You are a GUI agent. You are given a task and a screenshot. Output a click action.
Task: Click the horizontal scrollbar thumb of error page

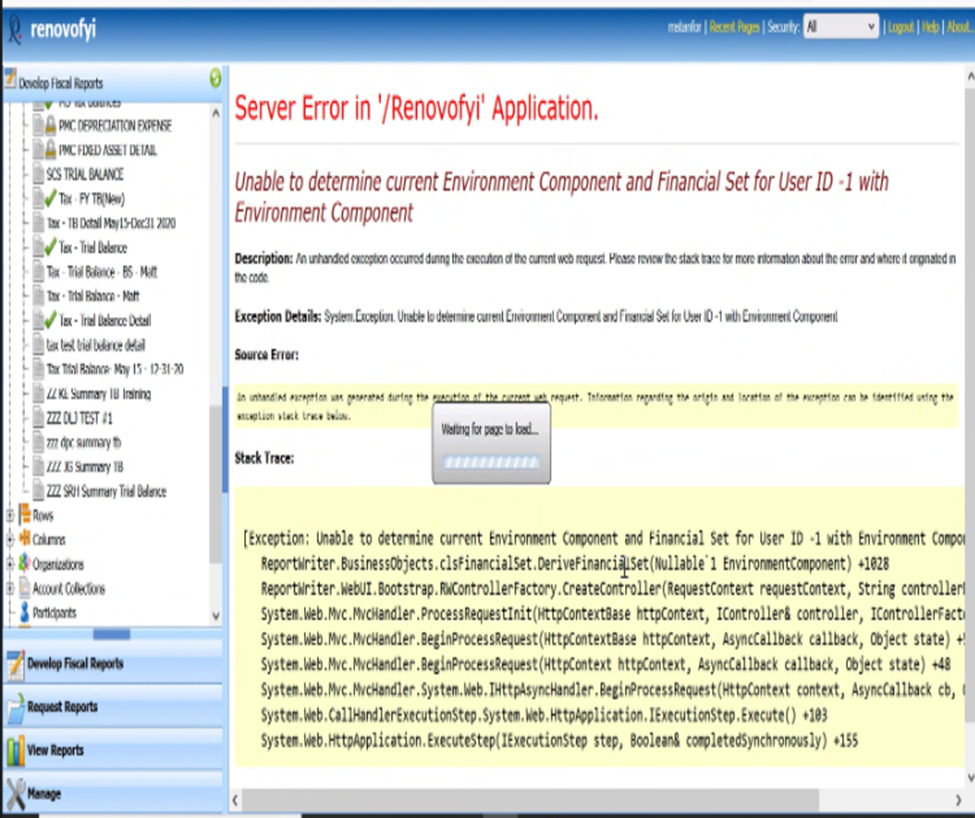[530, 799]
